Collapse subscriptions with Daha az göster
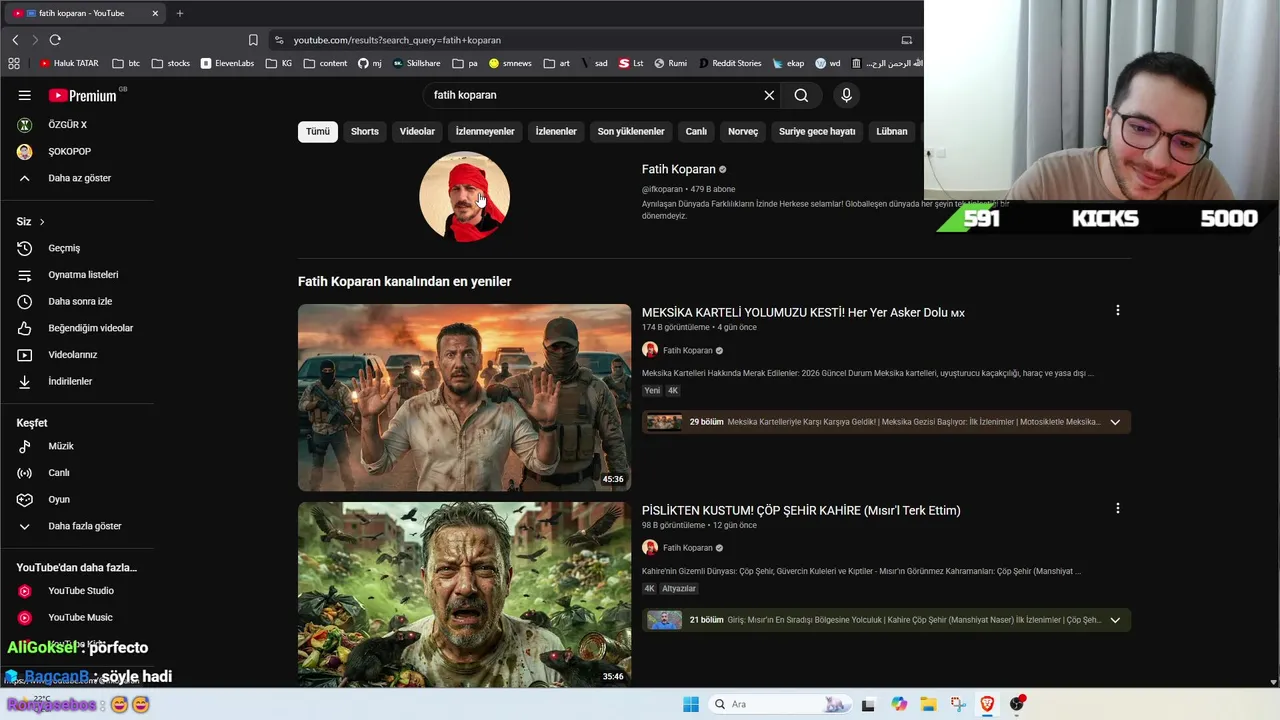Image resolution: width=1280 pixels, height=720 pixels. [x=77, y=178]
